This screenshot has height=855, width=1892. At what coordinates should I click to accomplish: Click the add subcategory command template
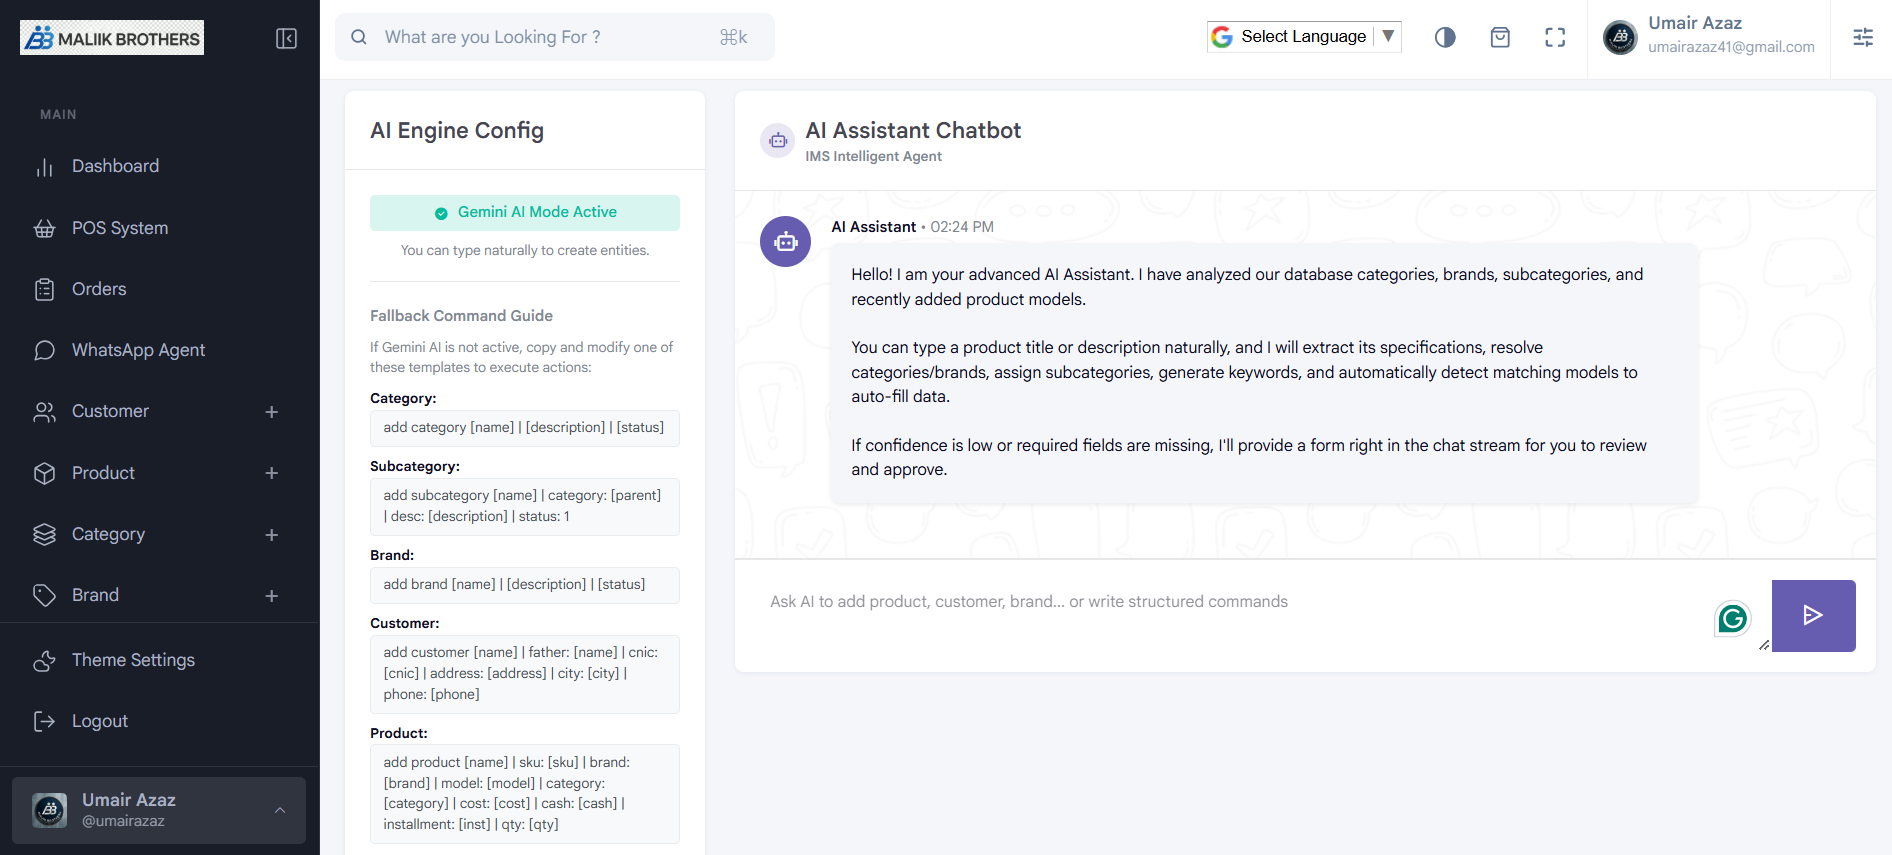[x=525, y=506]
